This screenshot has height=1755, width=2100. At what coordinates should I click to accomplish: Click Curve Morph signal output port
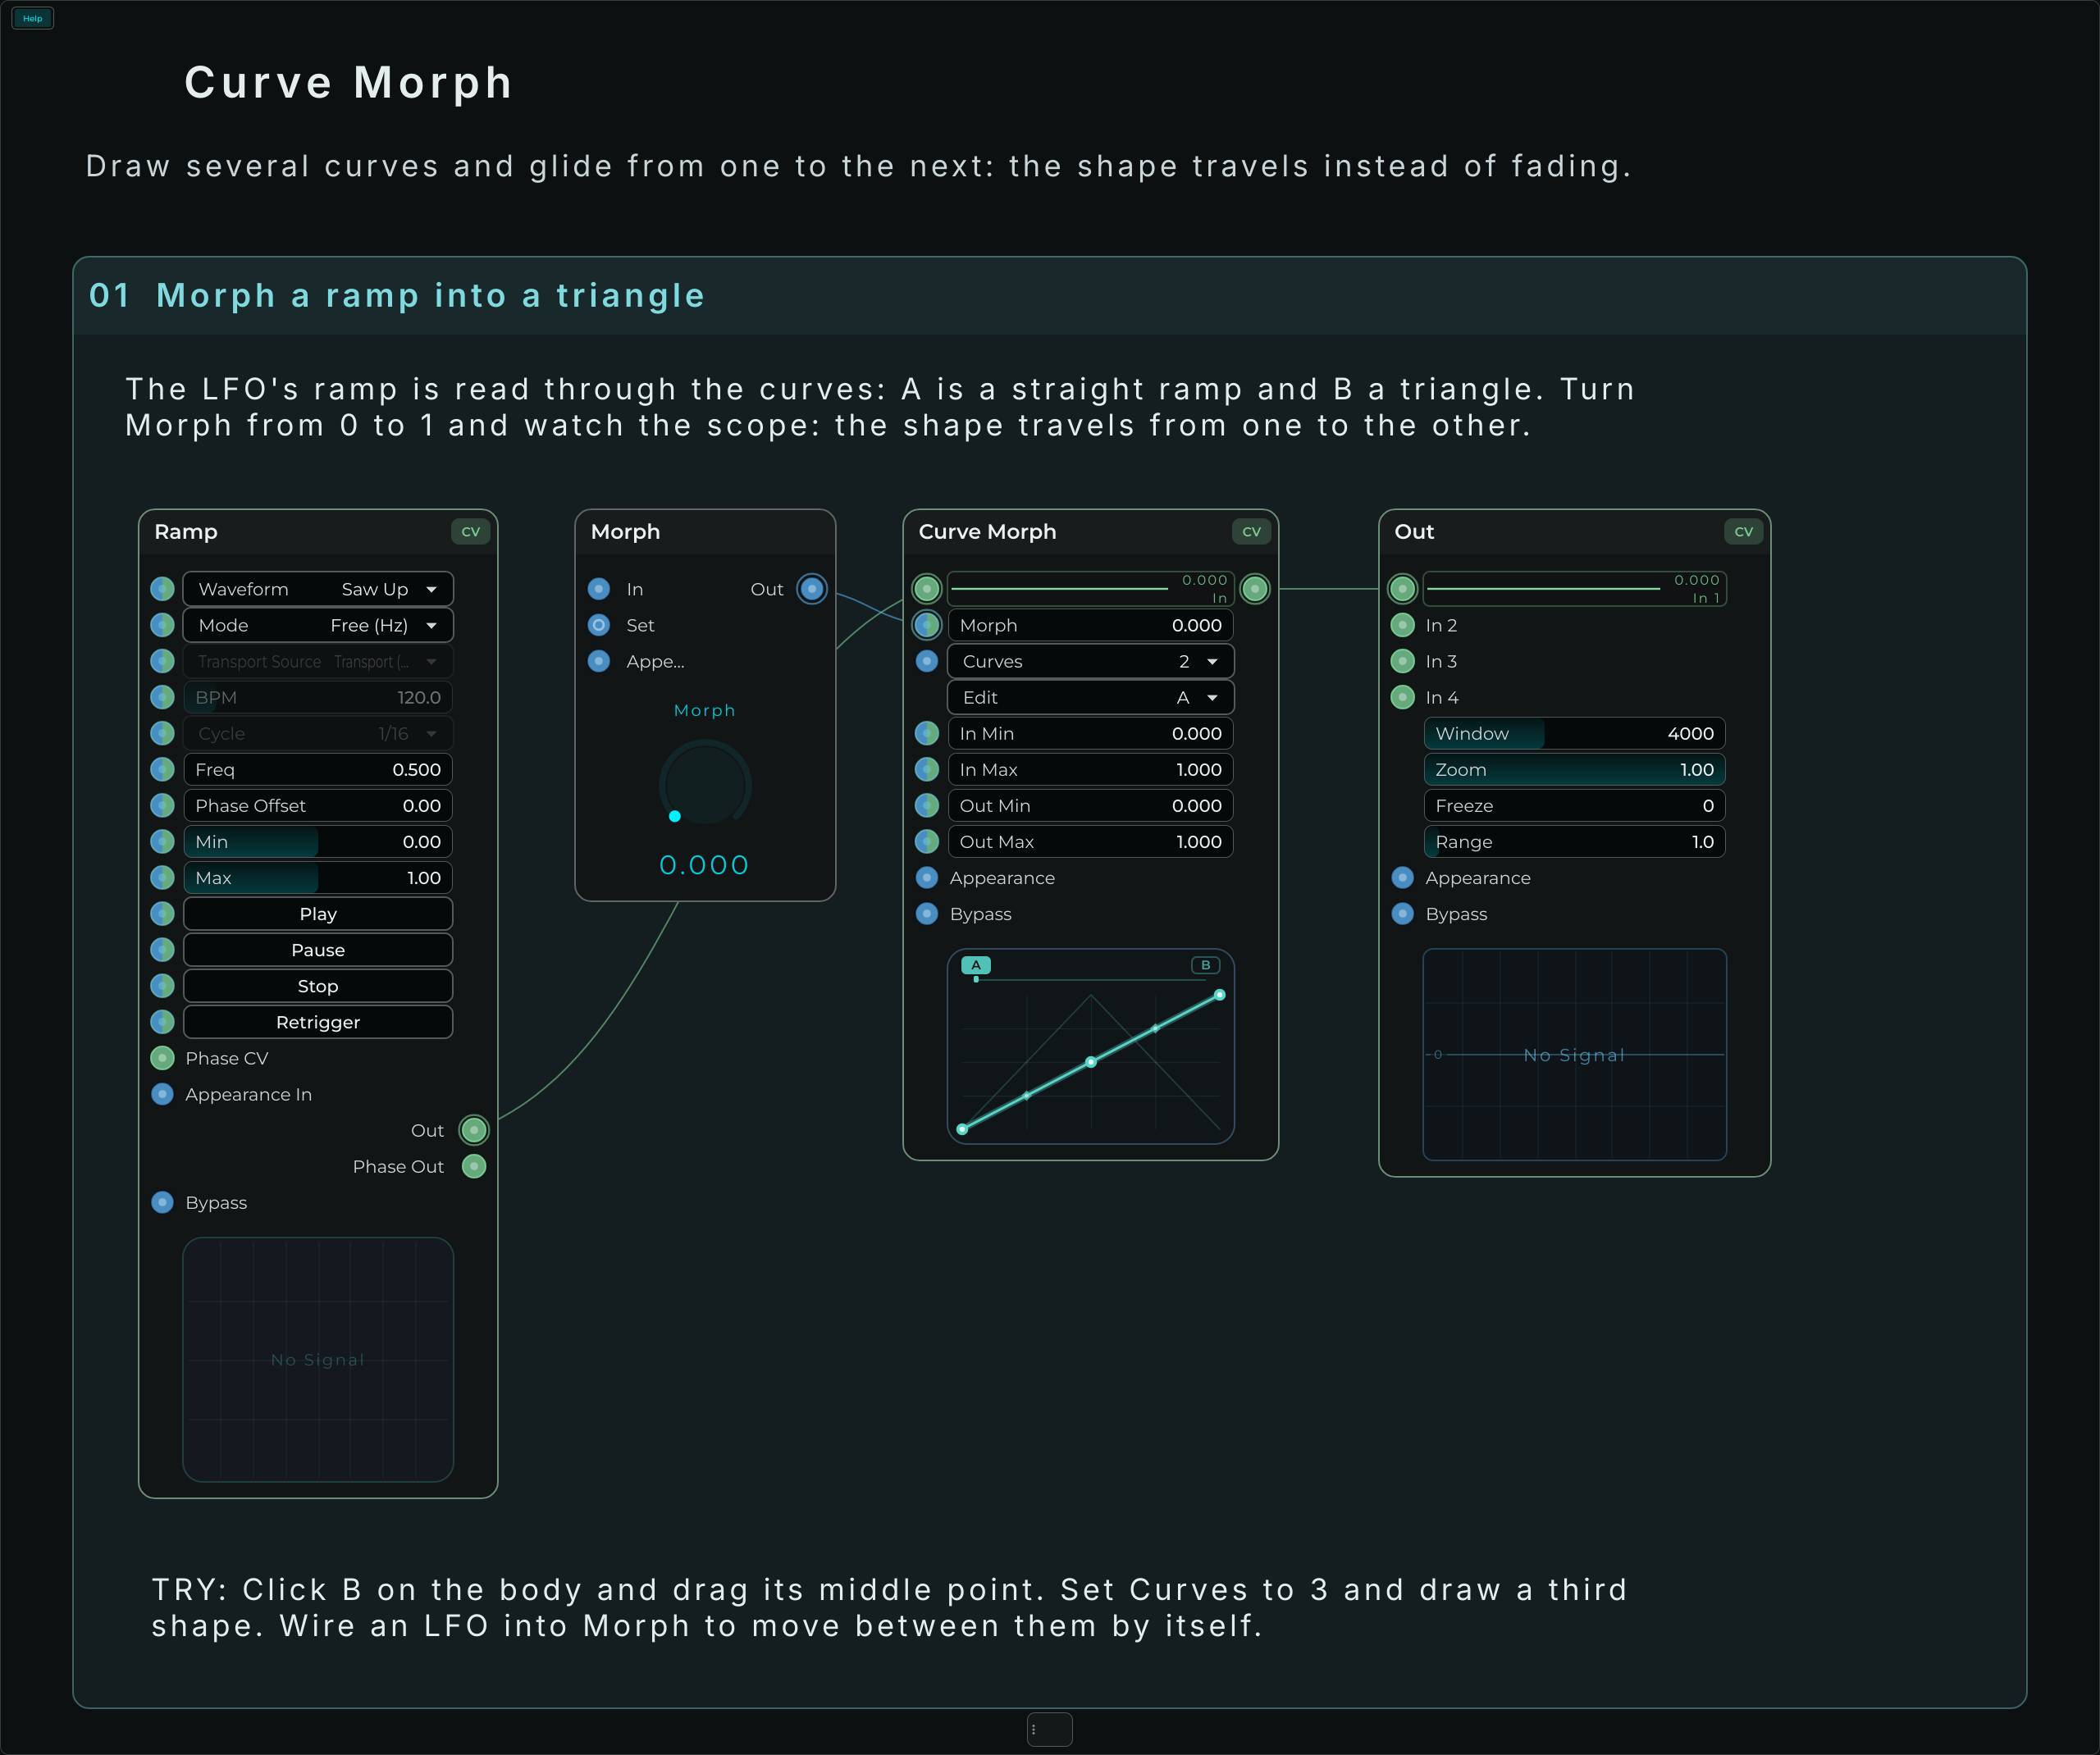click(x=1255, y=589)
